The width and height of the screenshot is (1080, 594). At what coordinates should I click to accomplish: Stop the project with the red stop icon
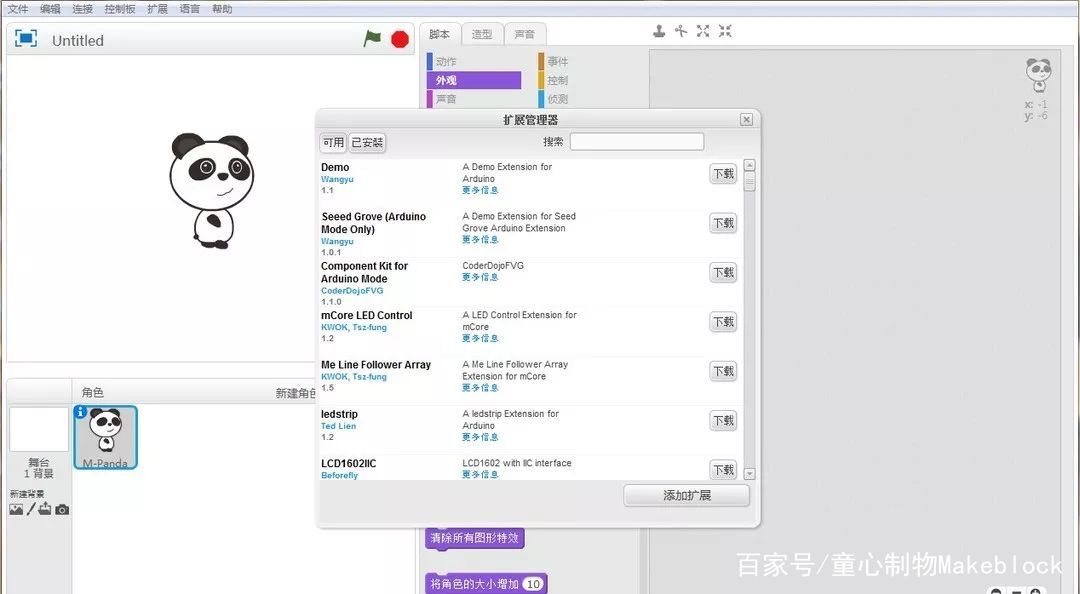[399, 39]
